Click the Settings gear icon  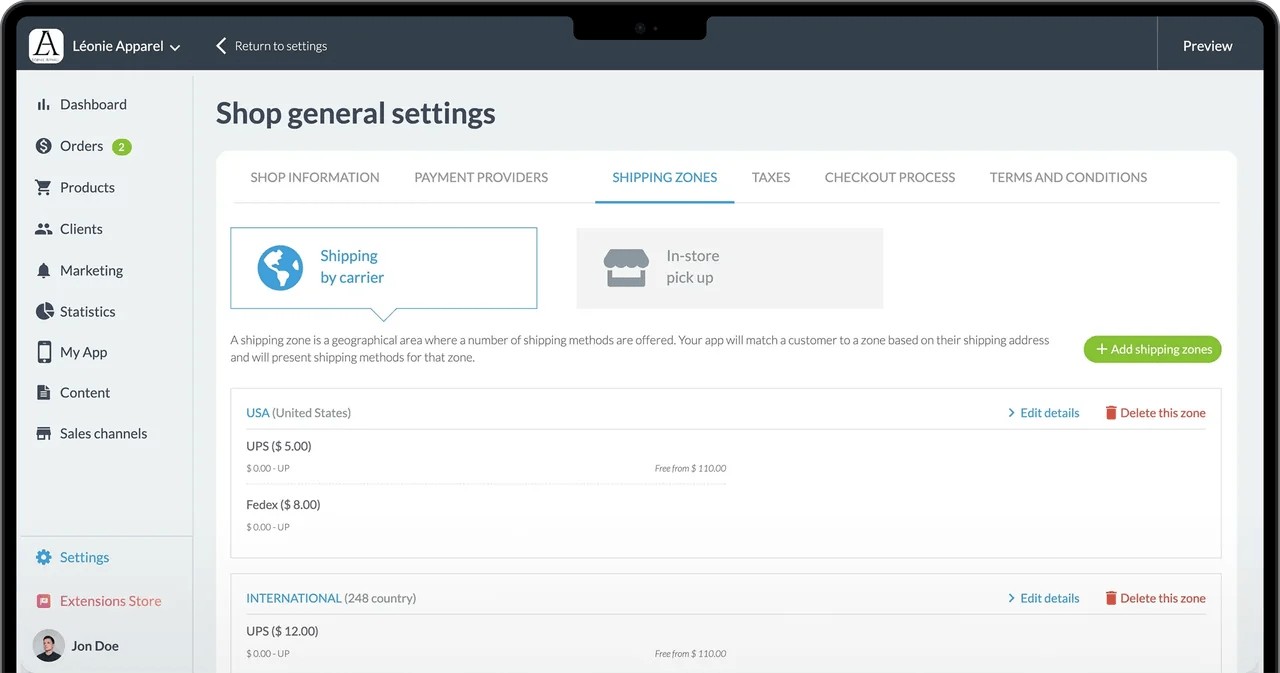tap(43, 558)
